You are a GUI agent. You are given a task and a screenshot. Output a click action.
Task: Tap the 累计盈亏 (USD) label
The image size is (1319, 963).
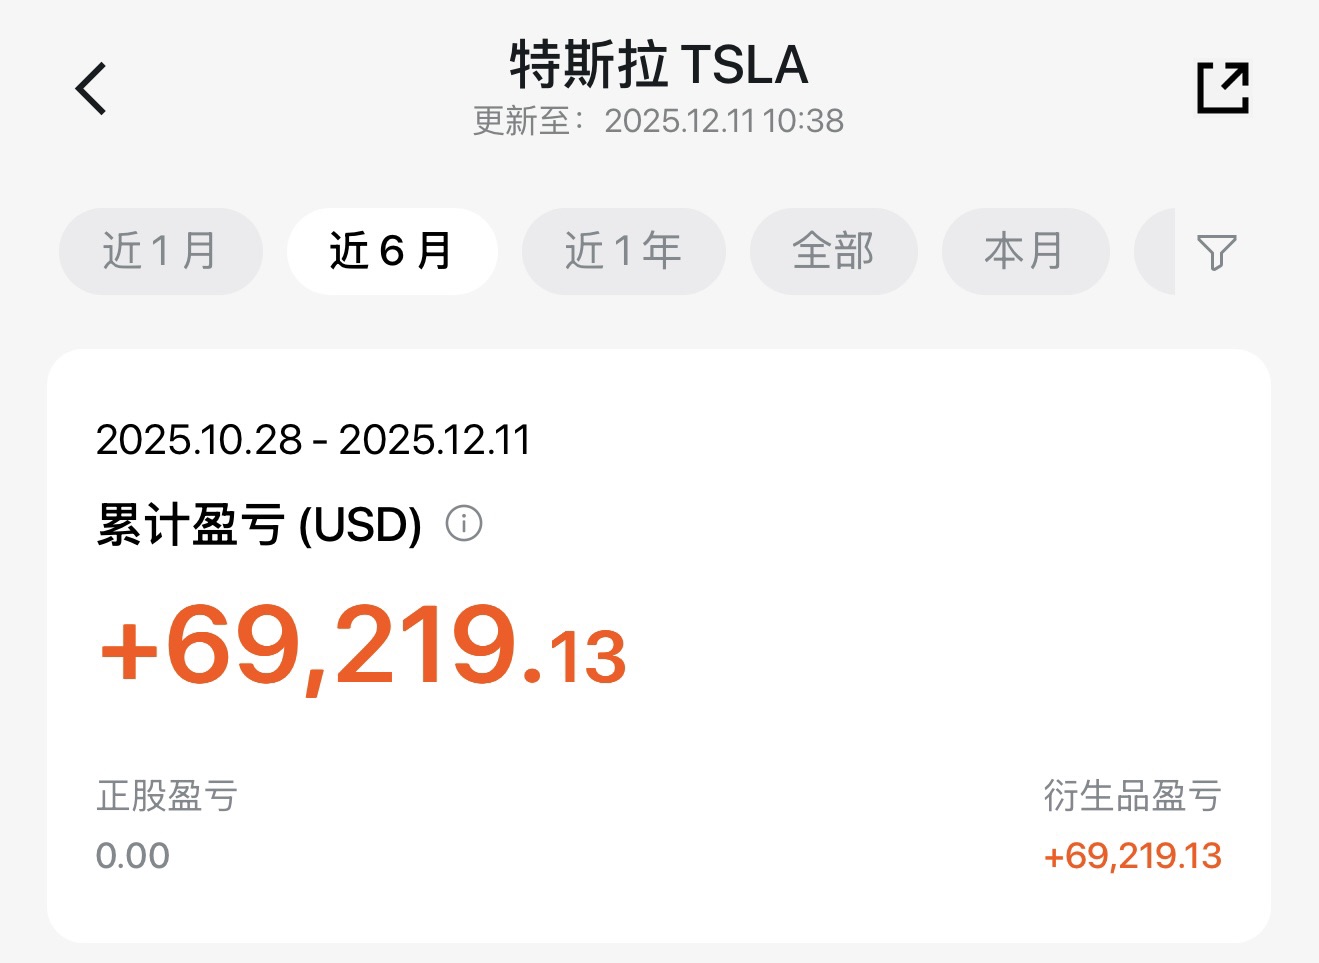[259, 525]
